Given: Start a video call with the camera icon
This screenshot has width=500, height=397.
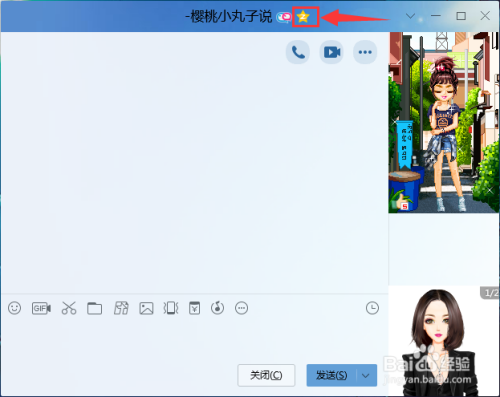Looking at the screenshot, I should coord(332,52).
